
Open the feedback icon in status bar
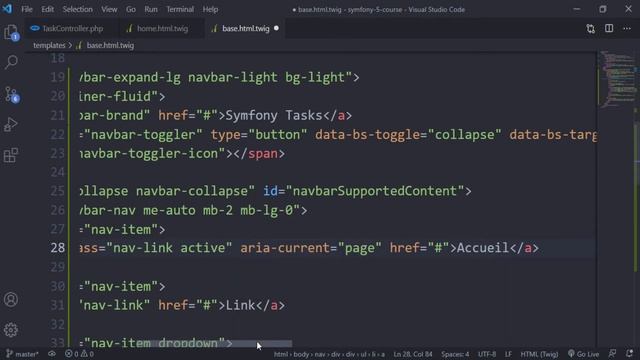click(612, 354)
